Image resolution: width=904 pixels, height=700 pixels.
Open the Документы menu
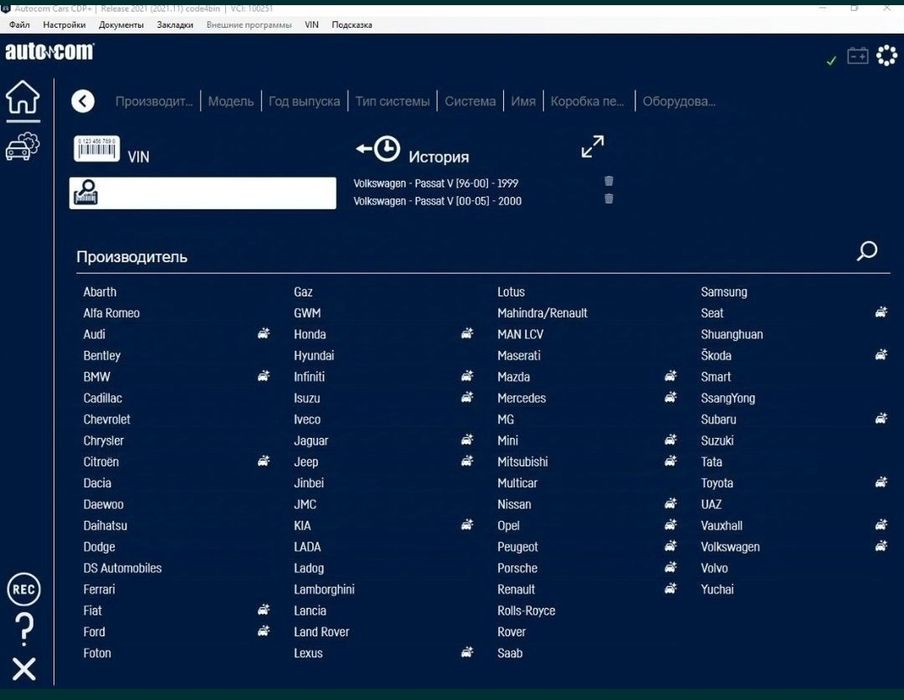[121, 25]
